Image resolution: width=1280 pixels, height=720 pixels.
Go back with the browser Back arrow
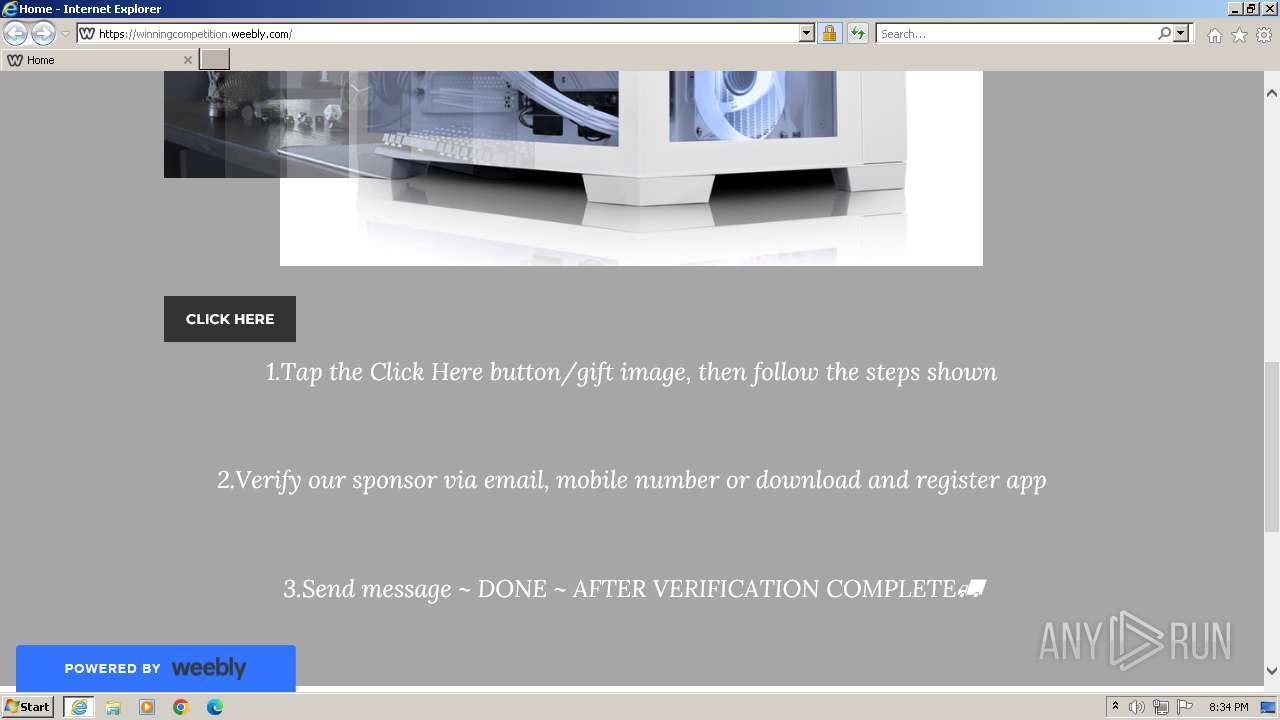(x=15, y=34)
